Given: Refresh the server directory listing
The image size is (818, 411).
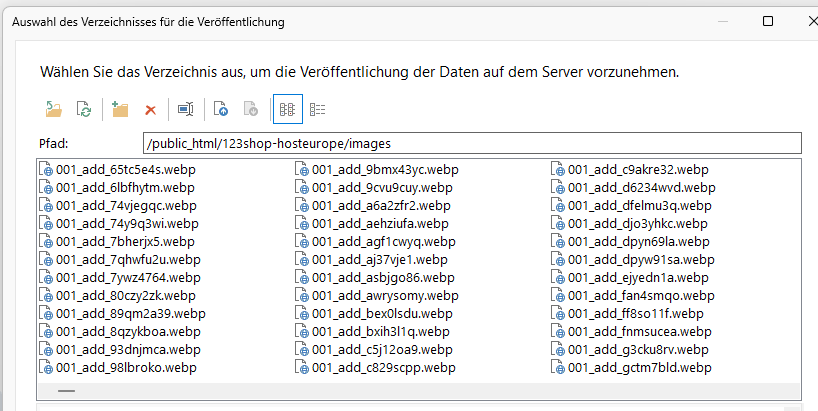Looking at the screenshot, I should (84, 109).
